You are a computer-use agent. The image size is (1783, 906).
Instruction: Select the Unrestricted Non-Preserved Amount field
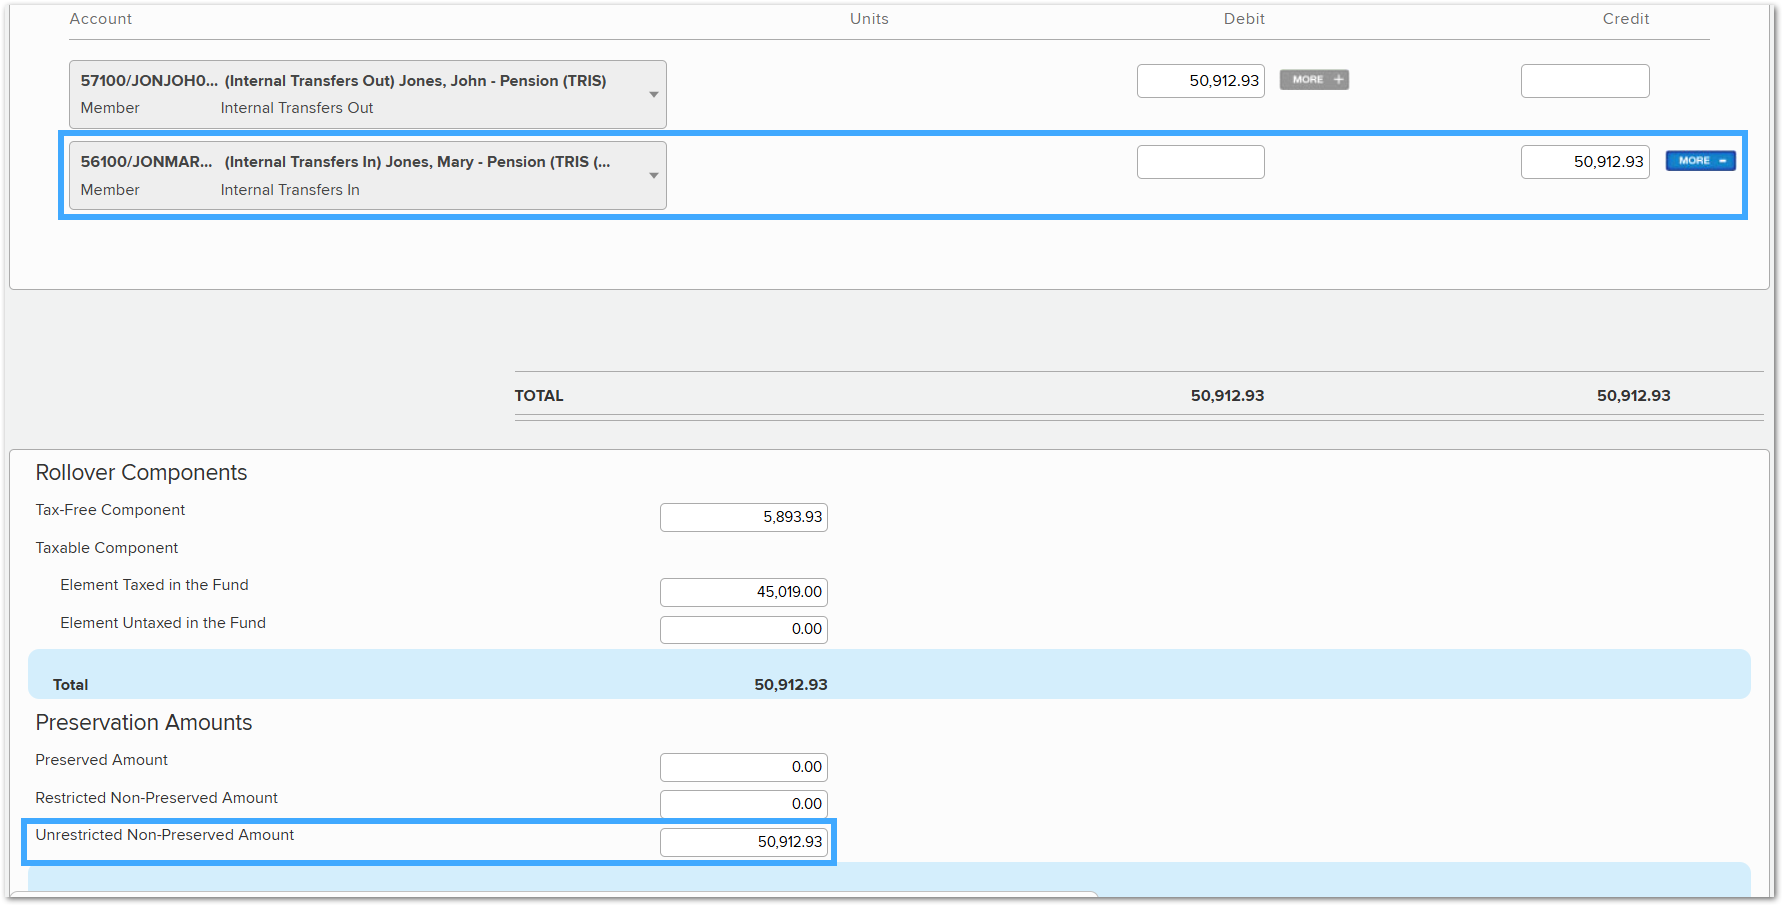(744, 842)
